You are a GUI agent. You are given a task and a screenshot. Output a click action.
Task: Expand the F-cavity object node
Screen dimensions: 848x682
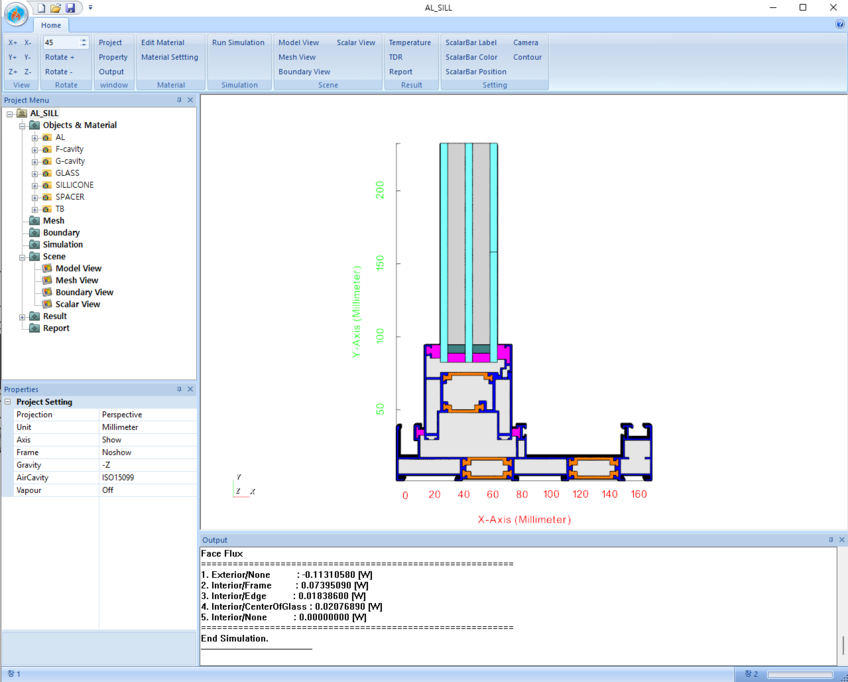click(34, 149)
